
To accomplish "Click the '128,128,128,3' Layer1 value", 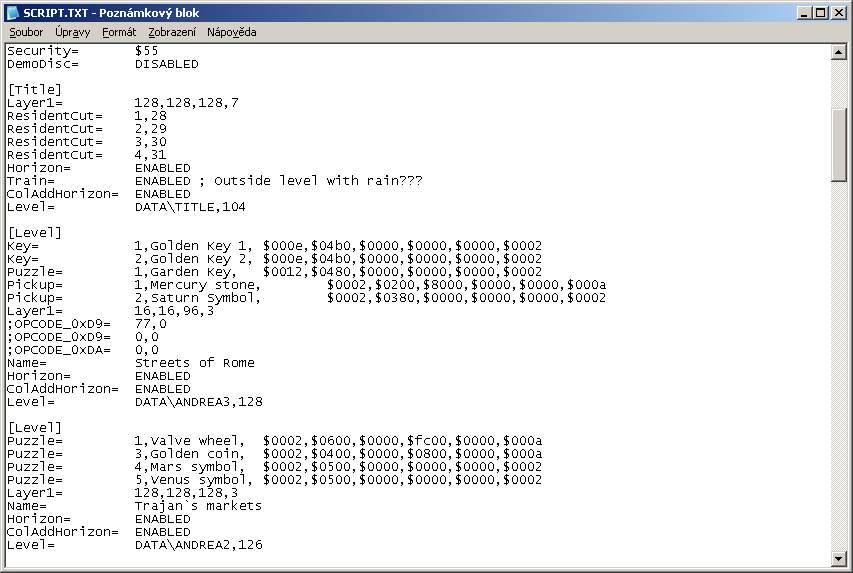I will [186, 493].
